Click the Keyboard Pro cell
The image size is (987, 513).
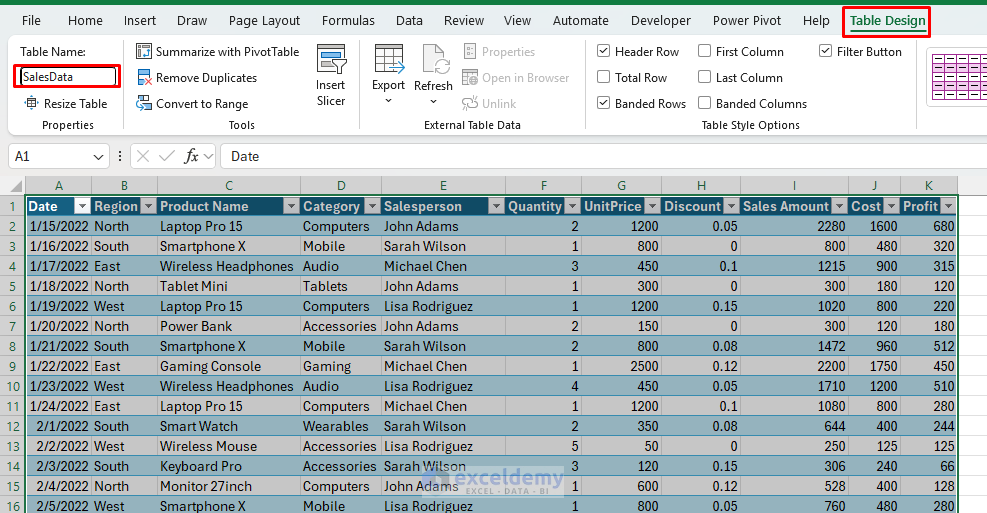click(x=228, y=466)
